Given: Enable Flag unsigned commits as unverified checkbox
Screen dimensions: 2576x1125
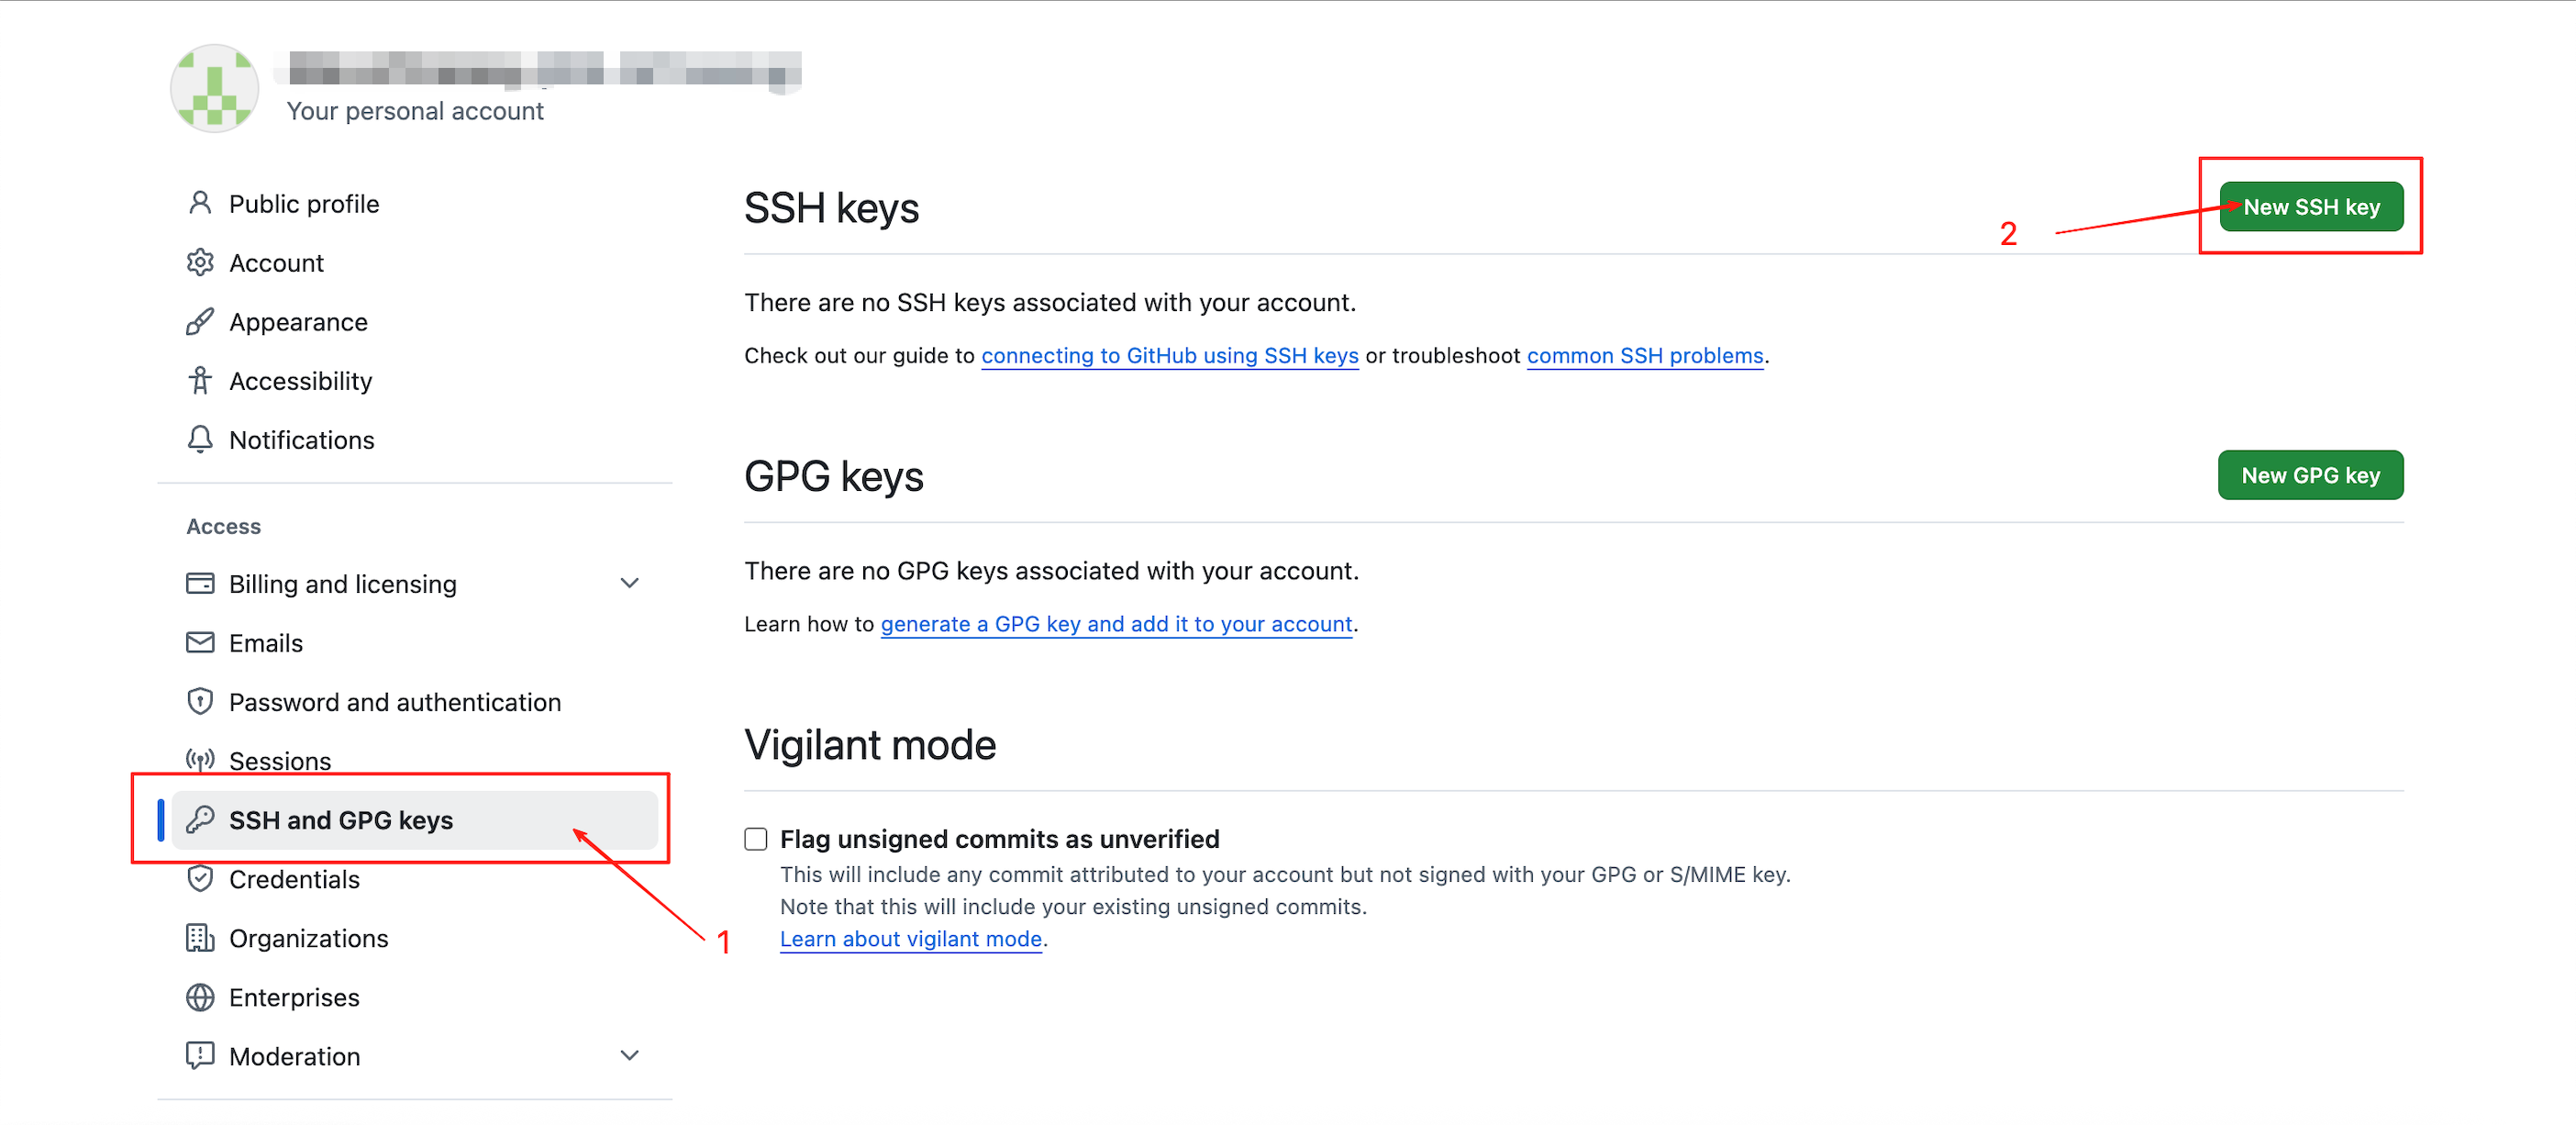Looking at the screenshot, I should click(x=756, y=838).
